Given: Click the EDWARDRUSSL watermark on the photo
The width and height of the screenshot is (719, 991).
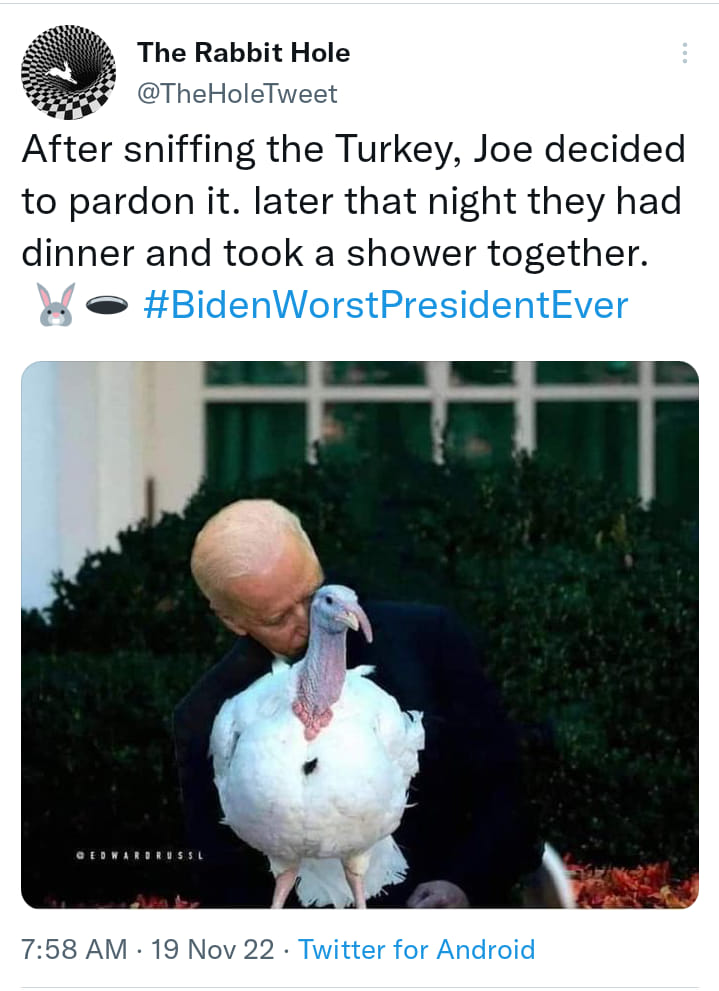Looking at the screenshot, I should (140, 856).
